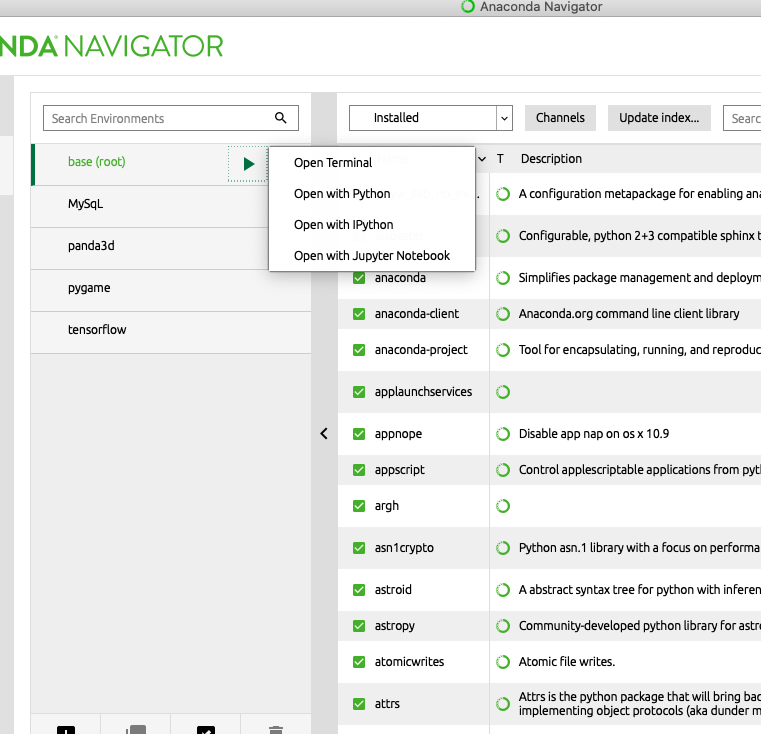This screenshot has height=734, width=761.
Task: Click the status circle for anaconda-project
Action: click(503, 350)
